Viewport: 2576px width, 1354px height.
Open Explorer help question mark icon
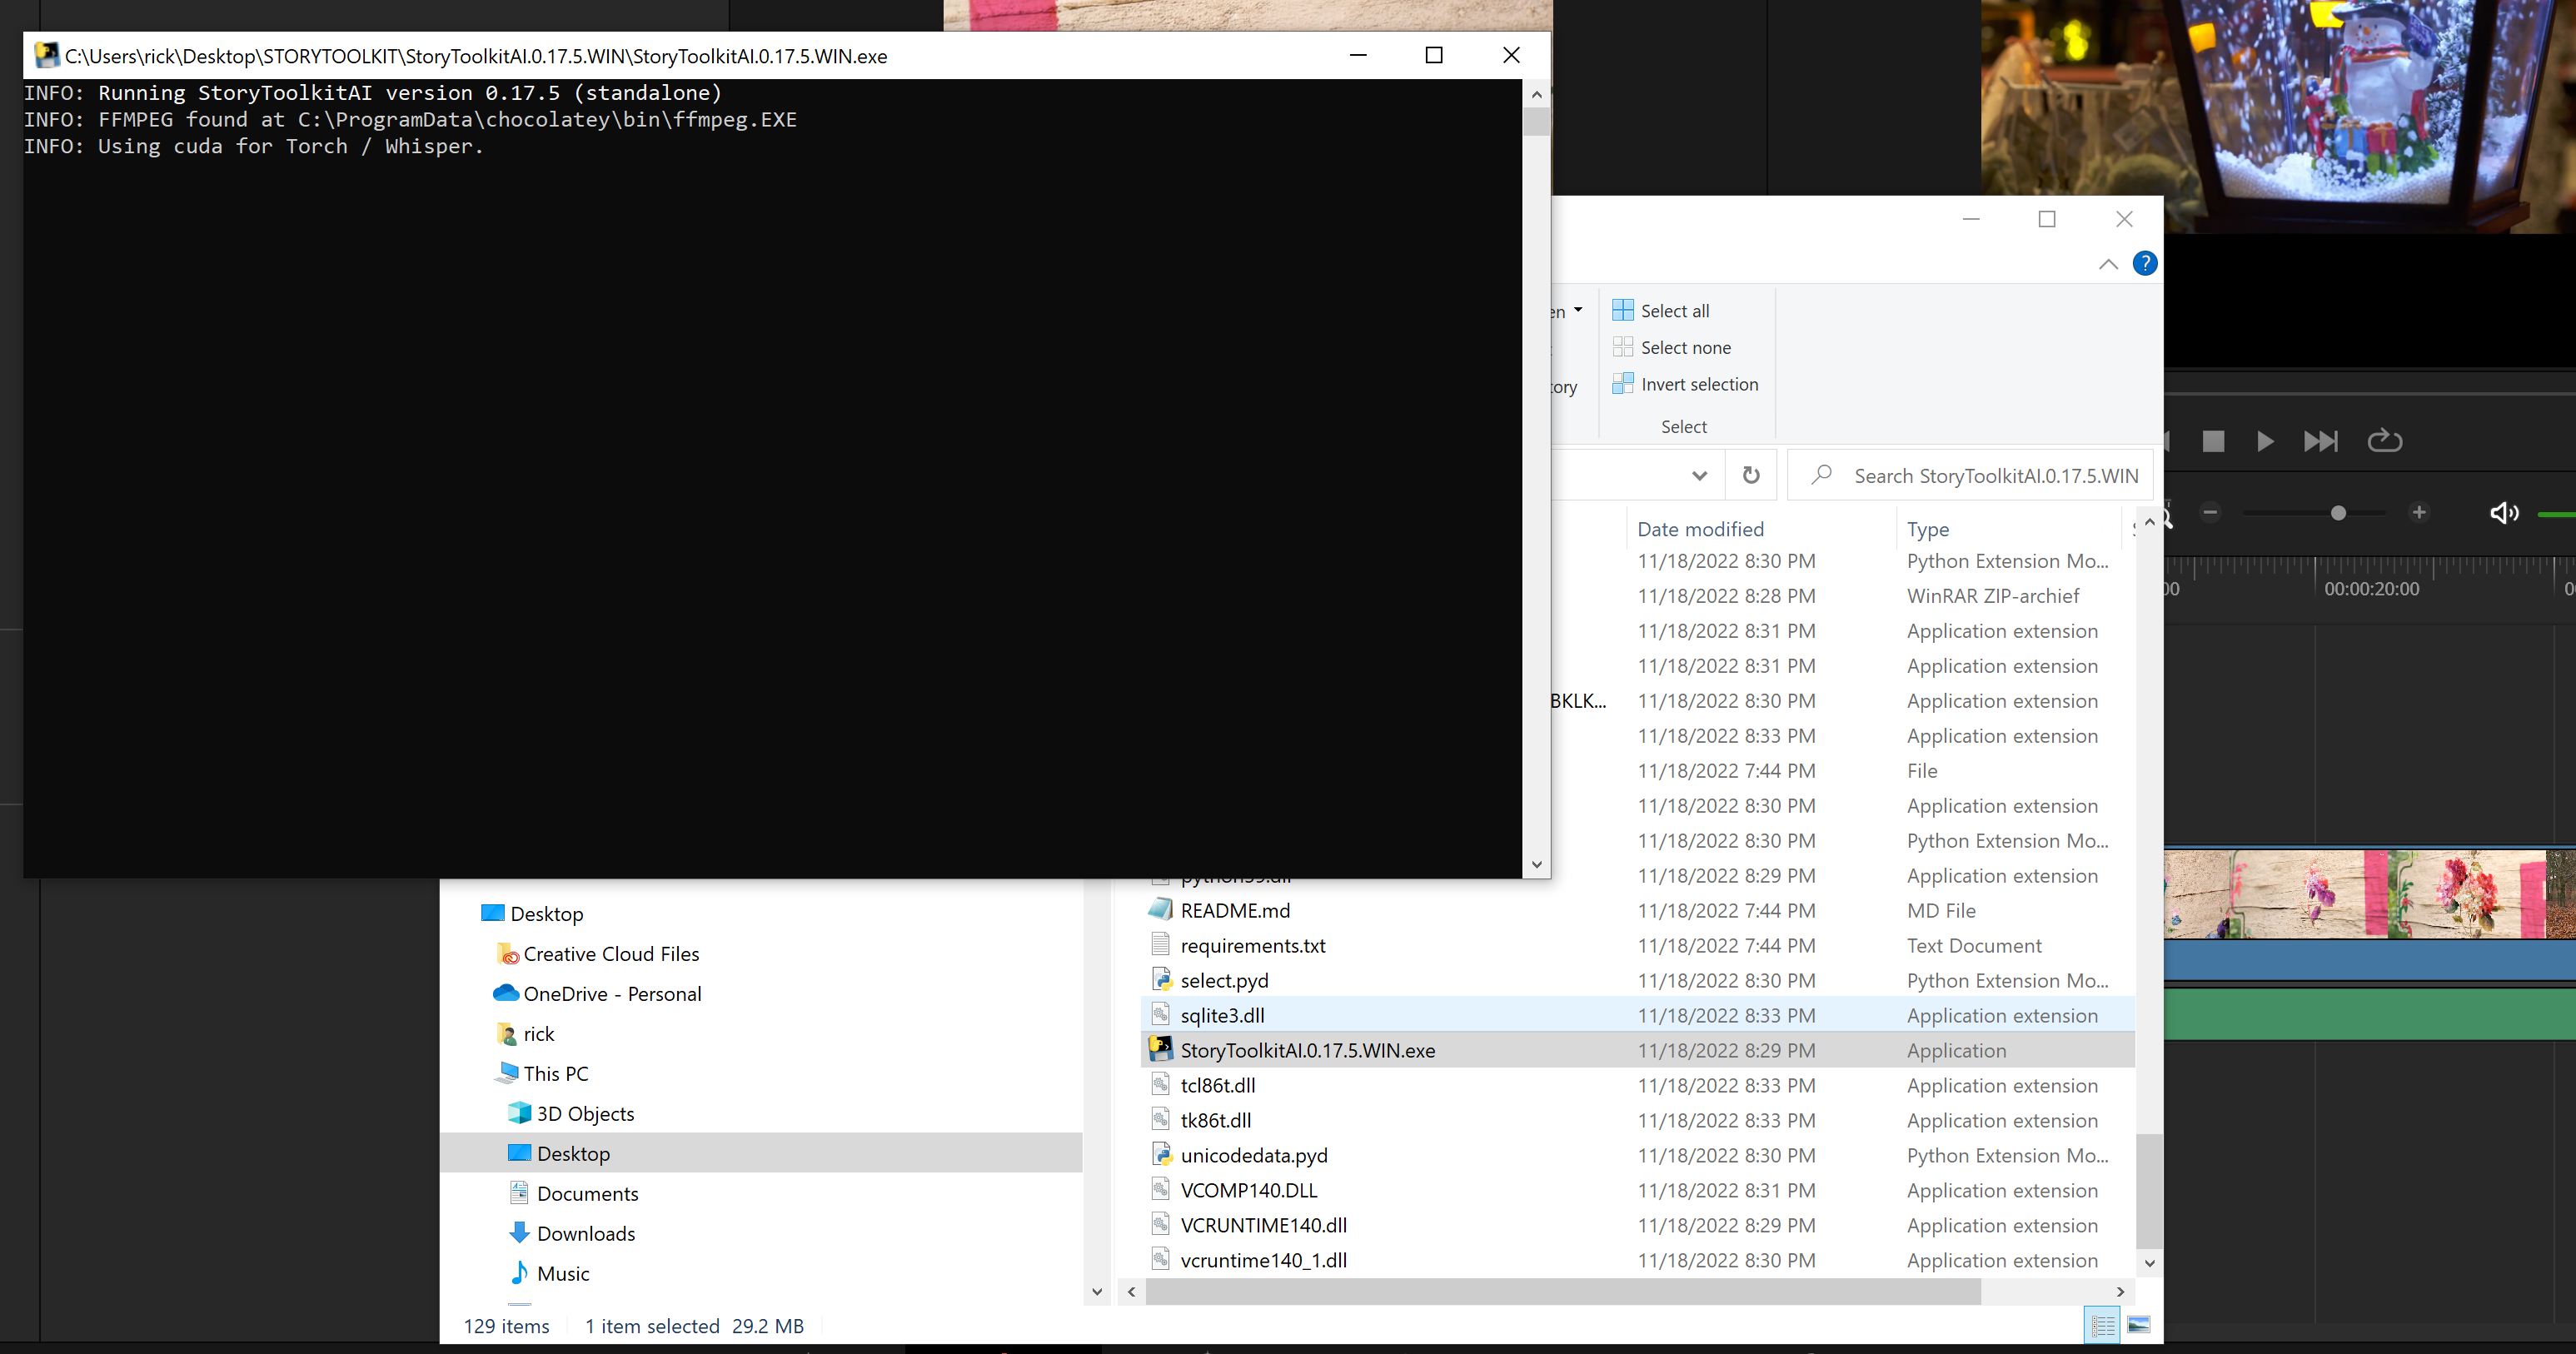pyautogui.click(x=2144, y=264)
